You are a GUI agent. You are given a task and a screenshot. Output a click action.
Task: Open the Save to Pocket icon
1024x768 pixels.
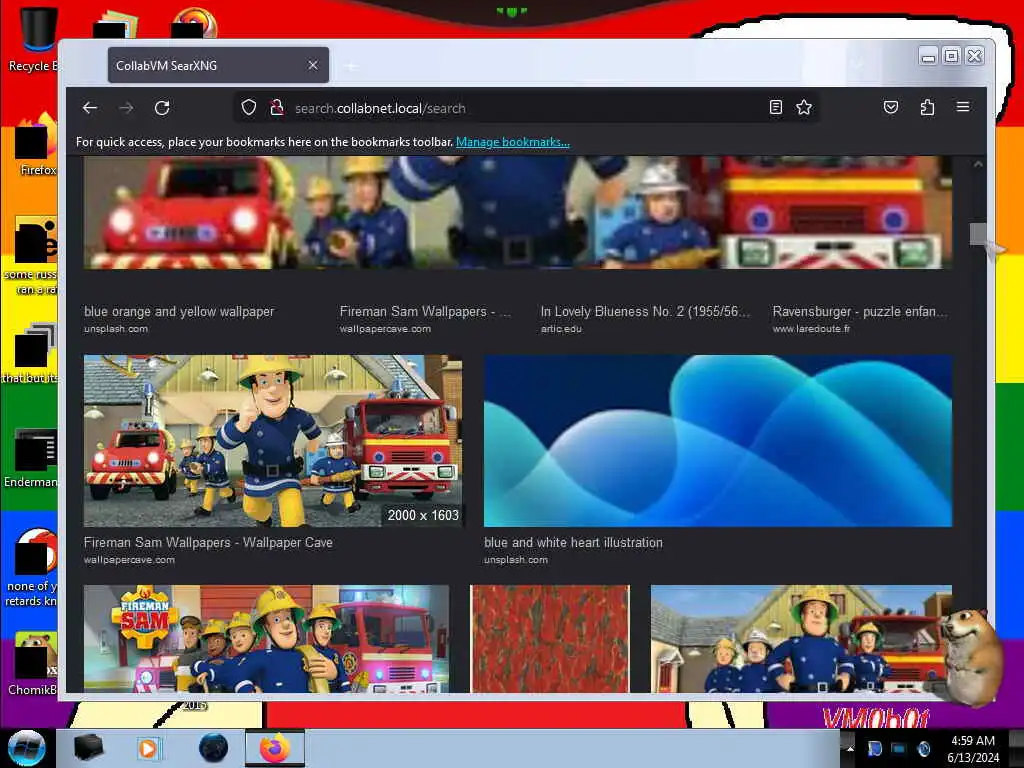(891, 107)
